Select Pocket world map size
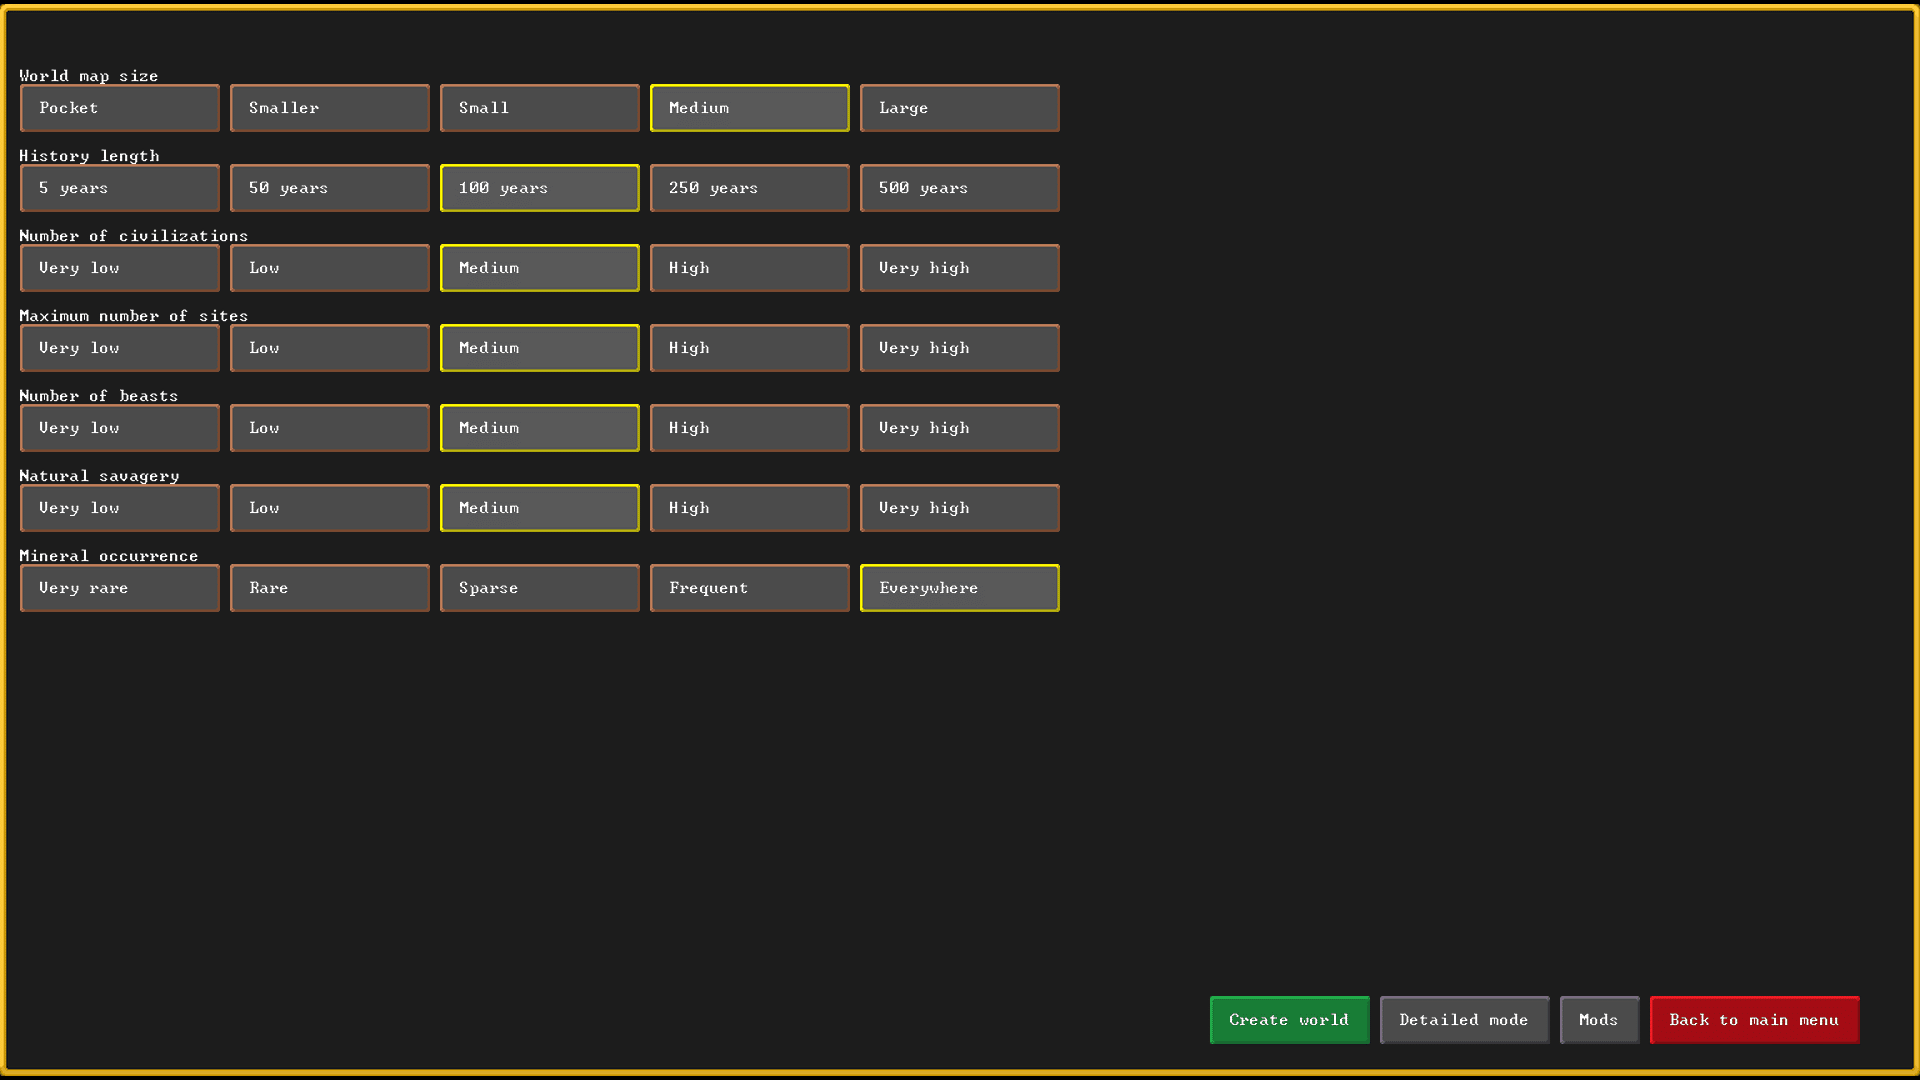The width and height of the screenshot is (1920, 1080). [120, 108]
